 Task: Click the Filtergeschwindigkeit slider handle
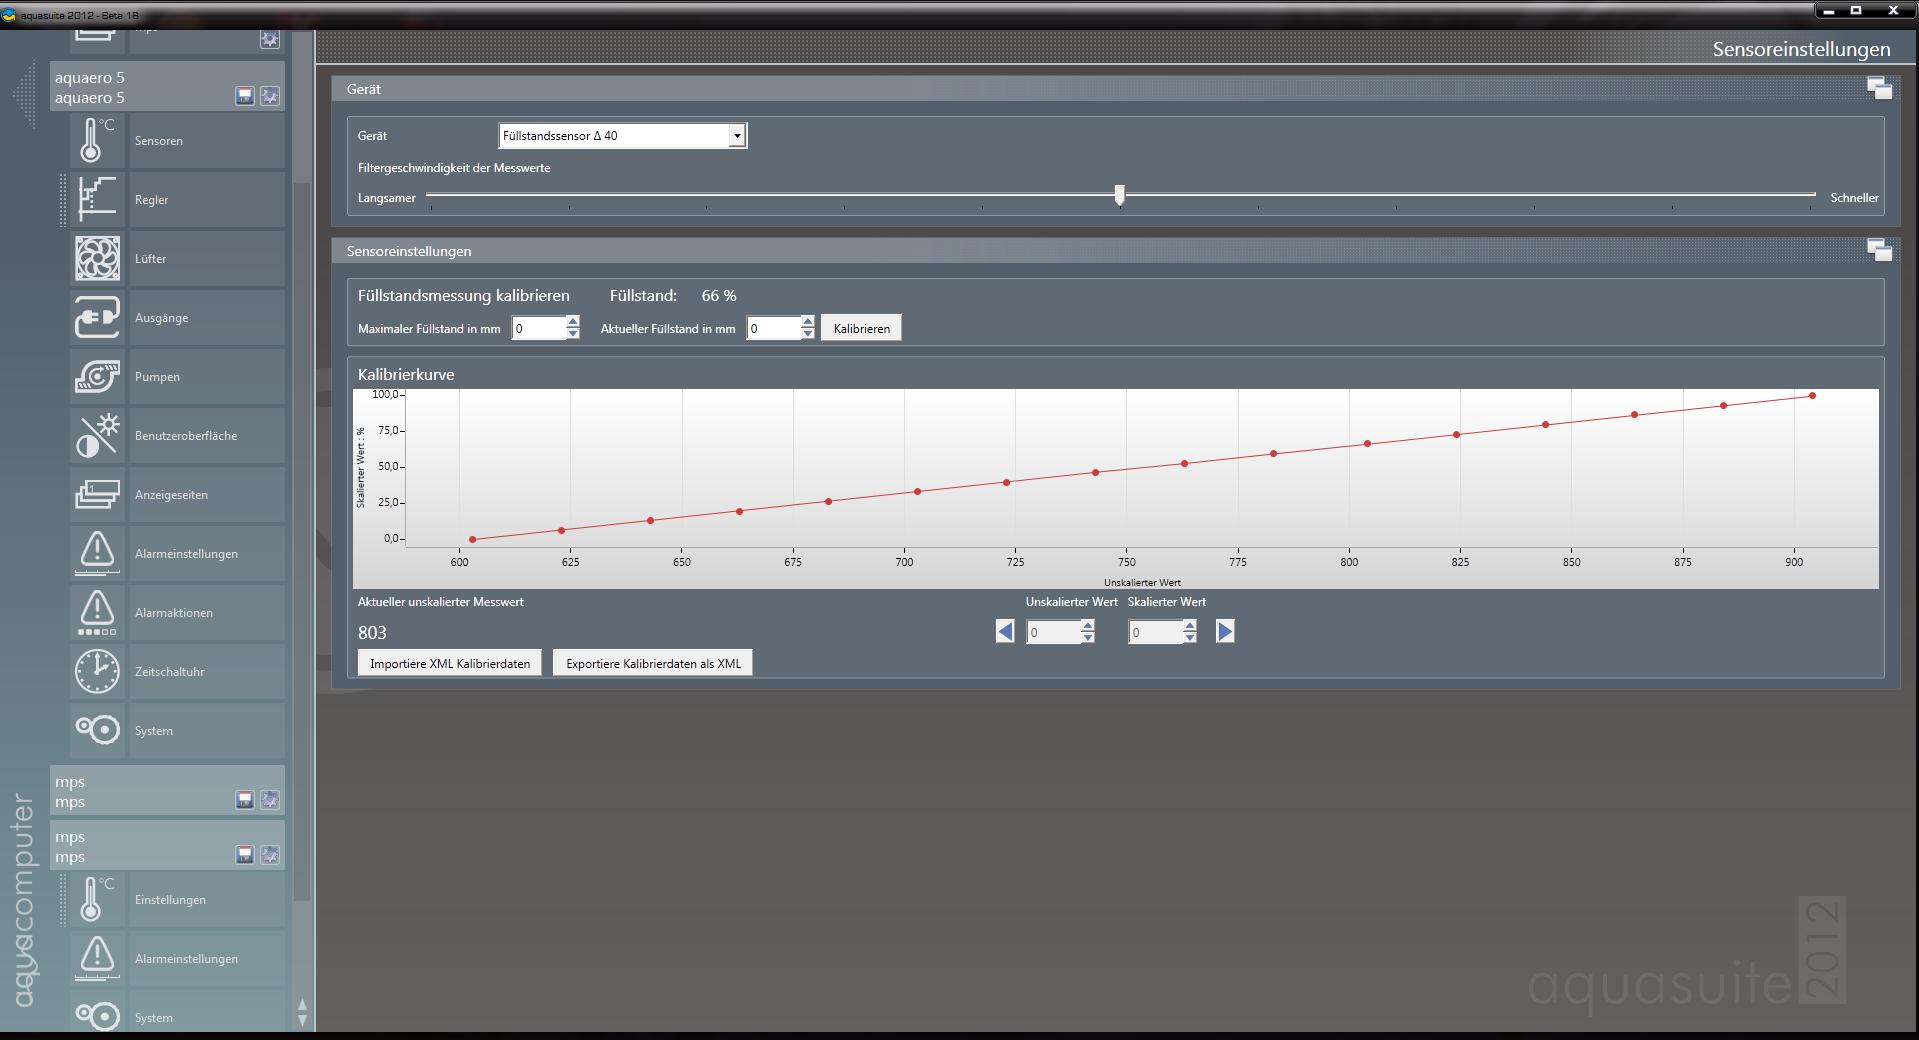tap(1119, 195)
